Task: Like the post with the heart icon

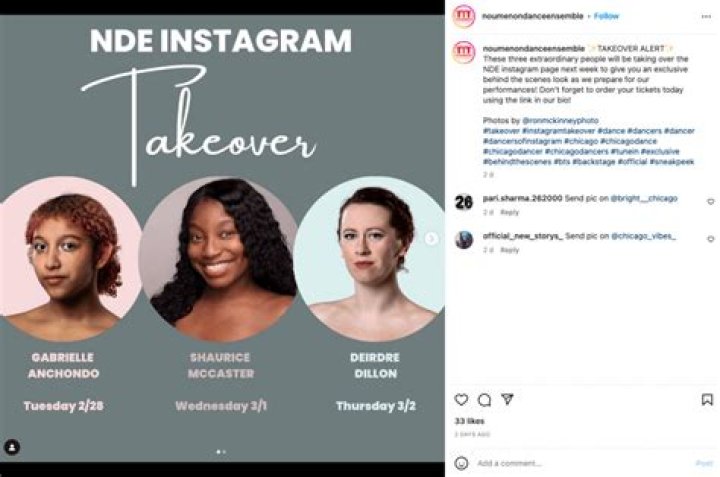Action: (461, 399)
